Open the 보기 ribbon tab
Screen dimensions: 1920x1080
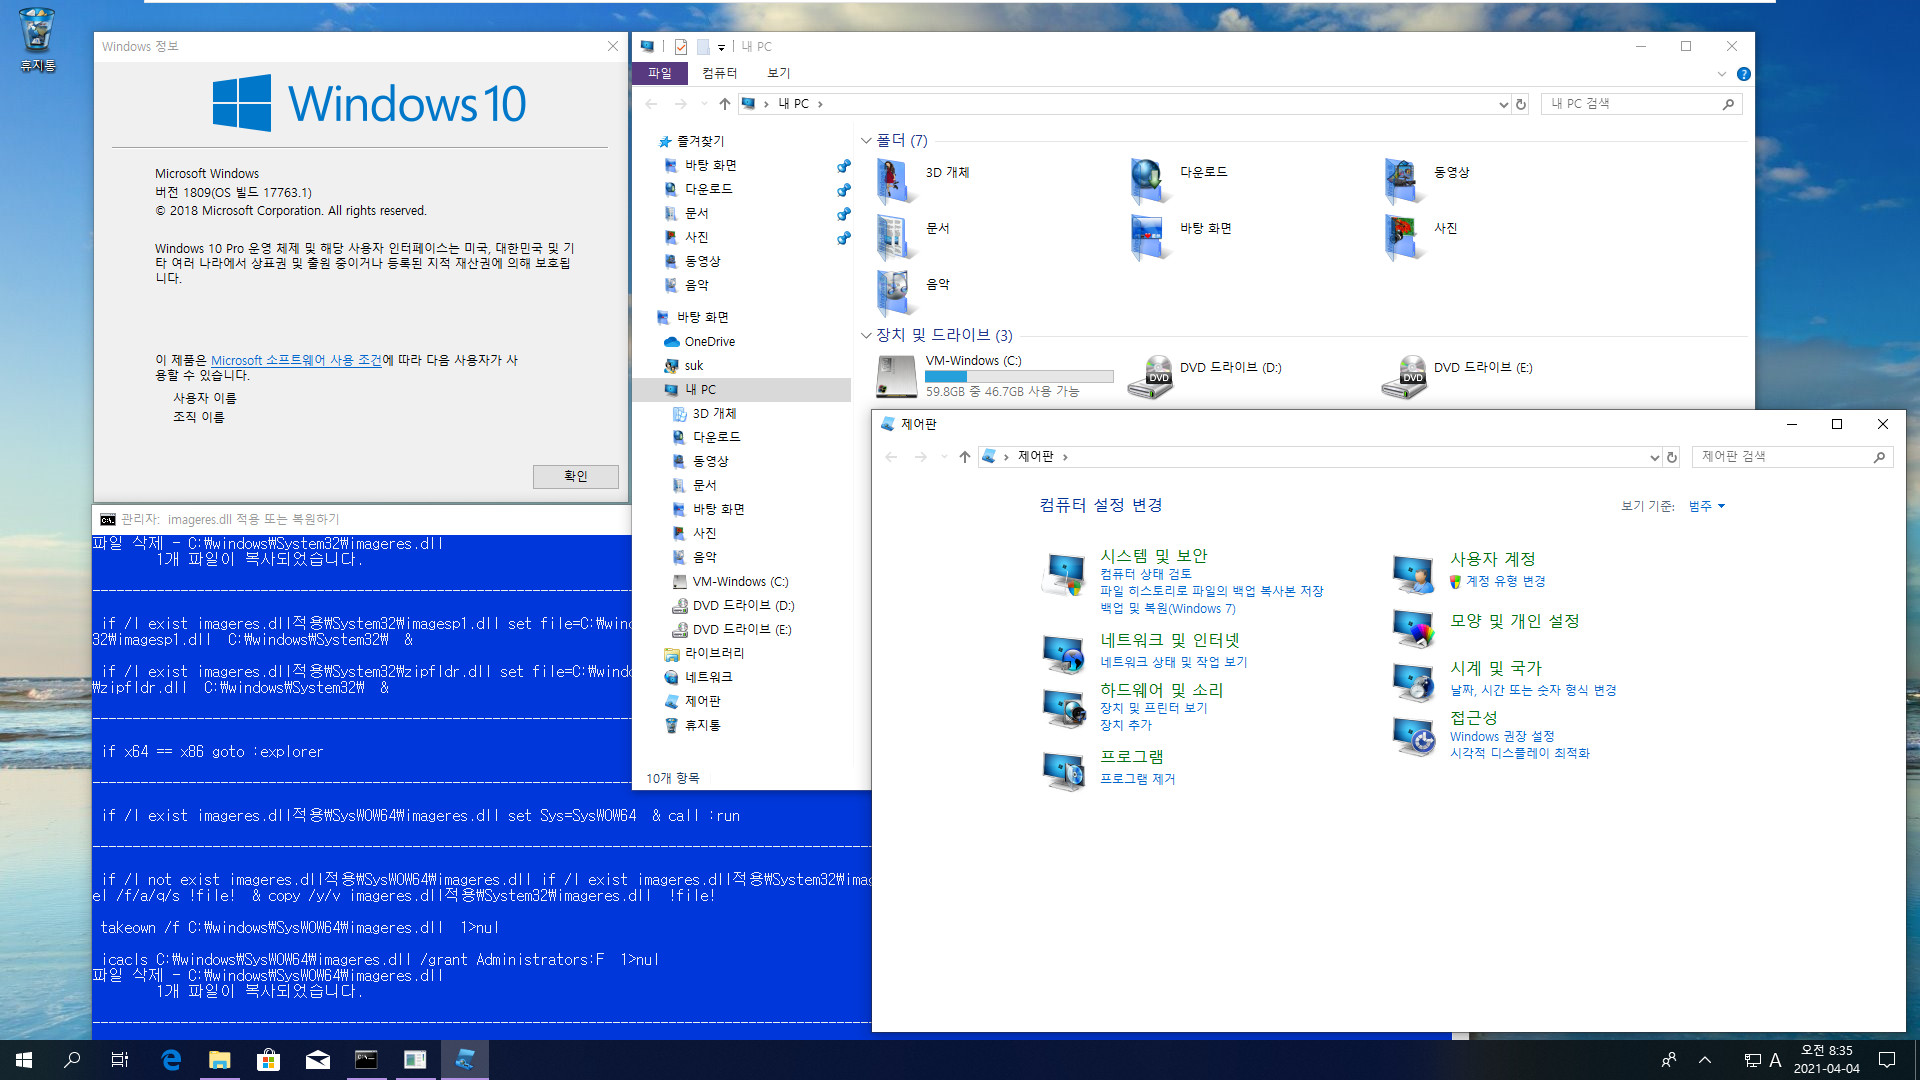(778, 73)
